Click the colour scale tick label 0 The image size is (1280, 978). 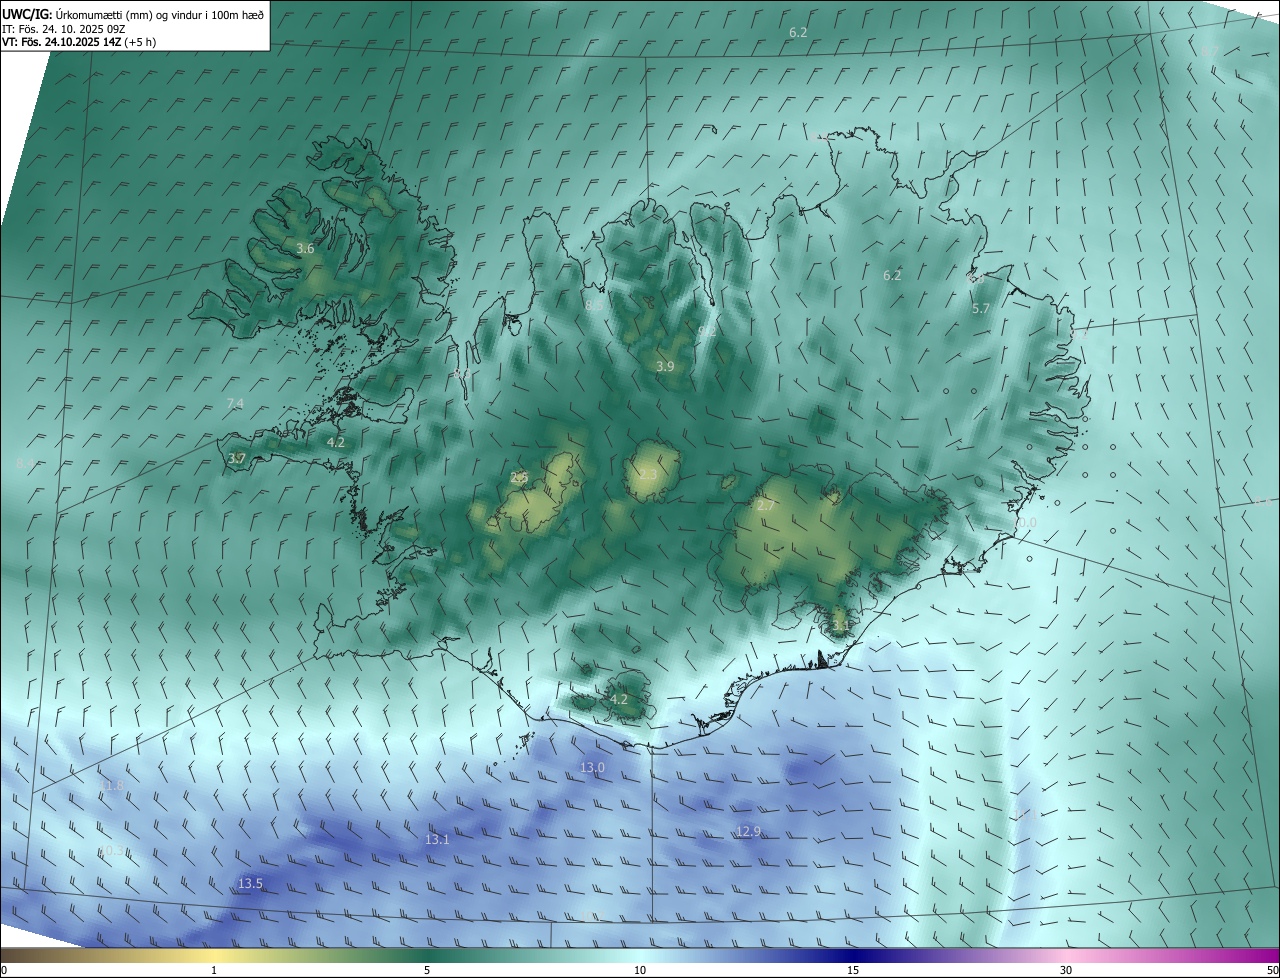4,970
